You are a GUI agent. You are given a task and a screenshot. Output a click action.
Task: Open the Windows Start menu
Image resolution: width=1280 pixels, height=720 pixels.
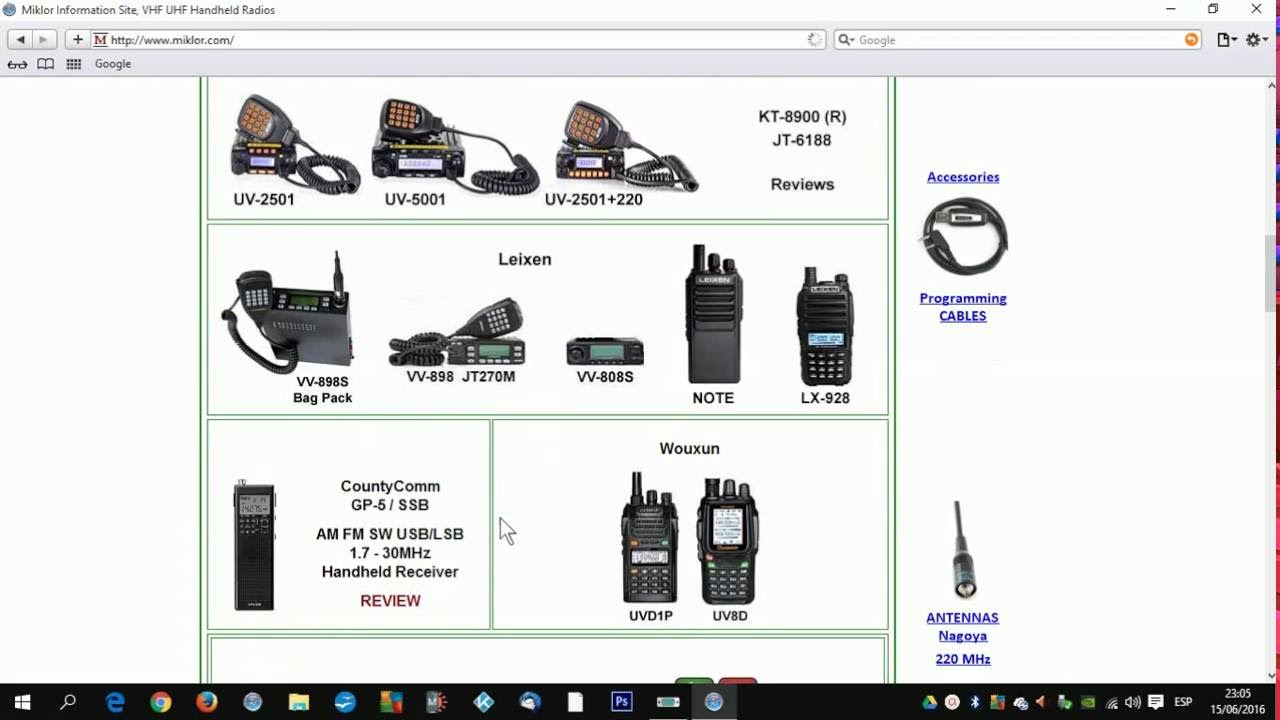pos(22,702)
